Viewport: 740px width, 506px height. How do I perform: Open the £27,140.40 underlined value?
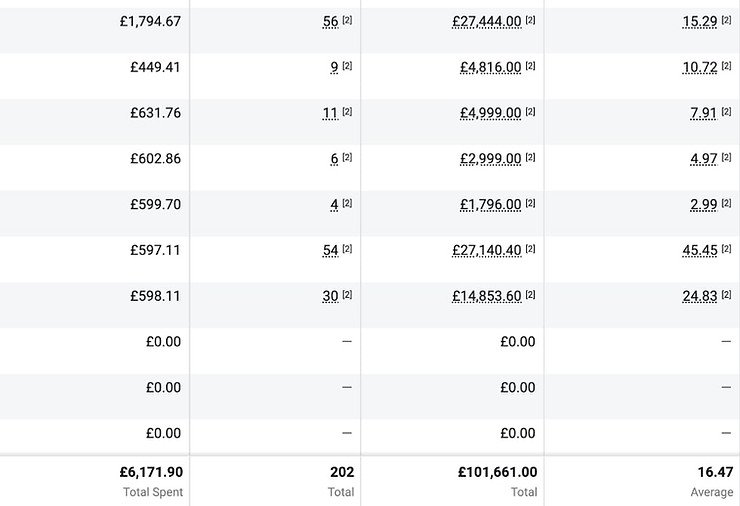pos(486,250)
